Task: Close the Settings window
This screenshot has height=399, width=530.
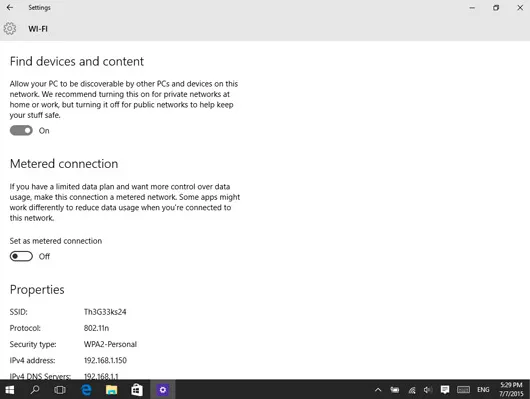Action: coord(520,7)
